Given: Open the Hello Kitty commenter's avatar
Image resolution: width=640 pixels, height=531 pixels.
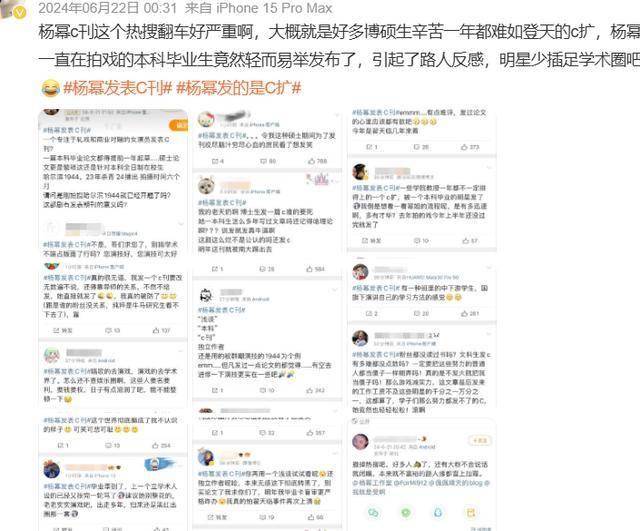Looking at the screenshot, I should (x=207, y=119).
